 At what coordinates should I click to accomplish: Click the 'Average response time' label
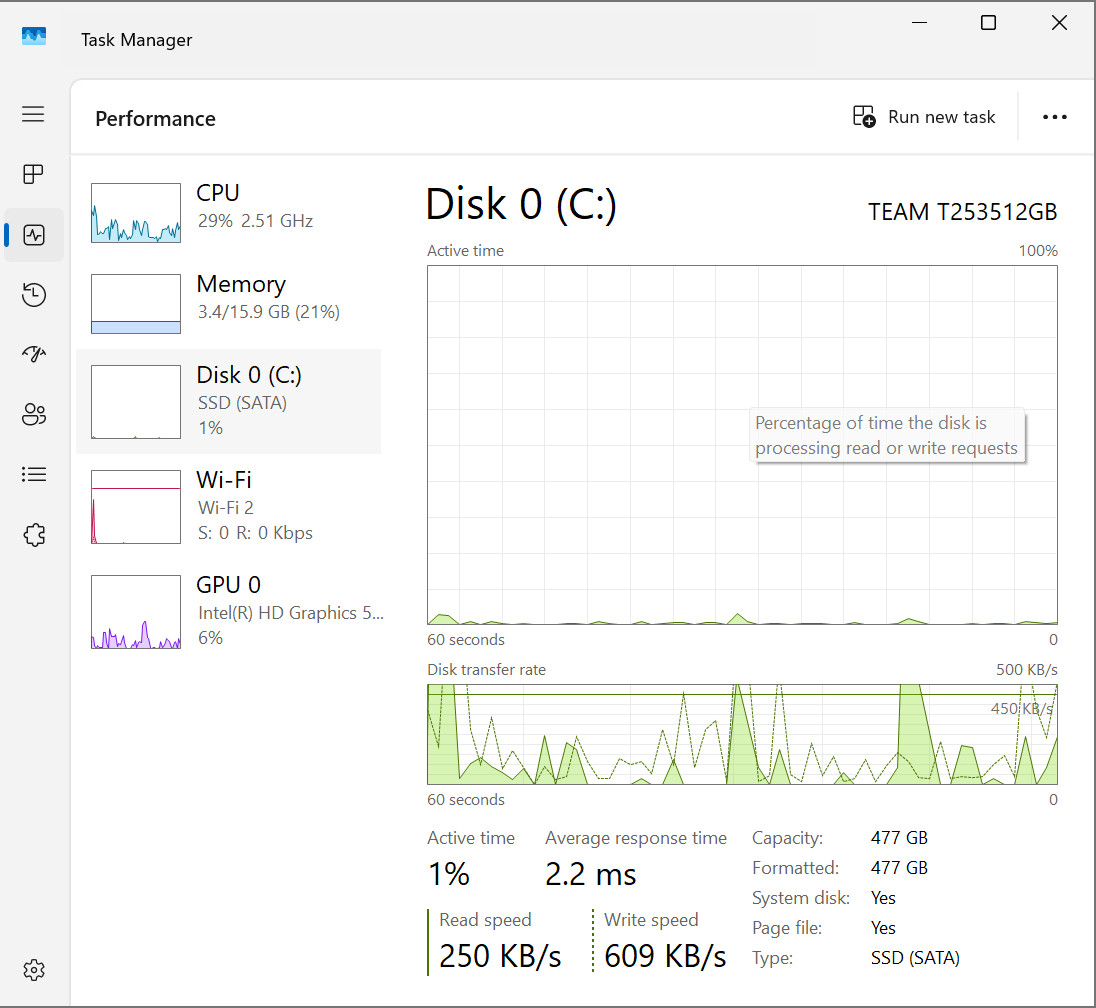point(636,837)
